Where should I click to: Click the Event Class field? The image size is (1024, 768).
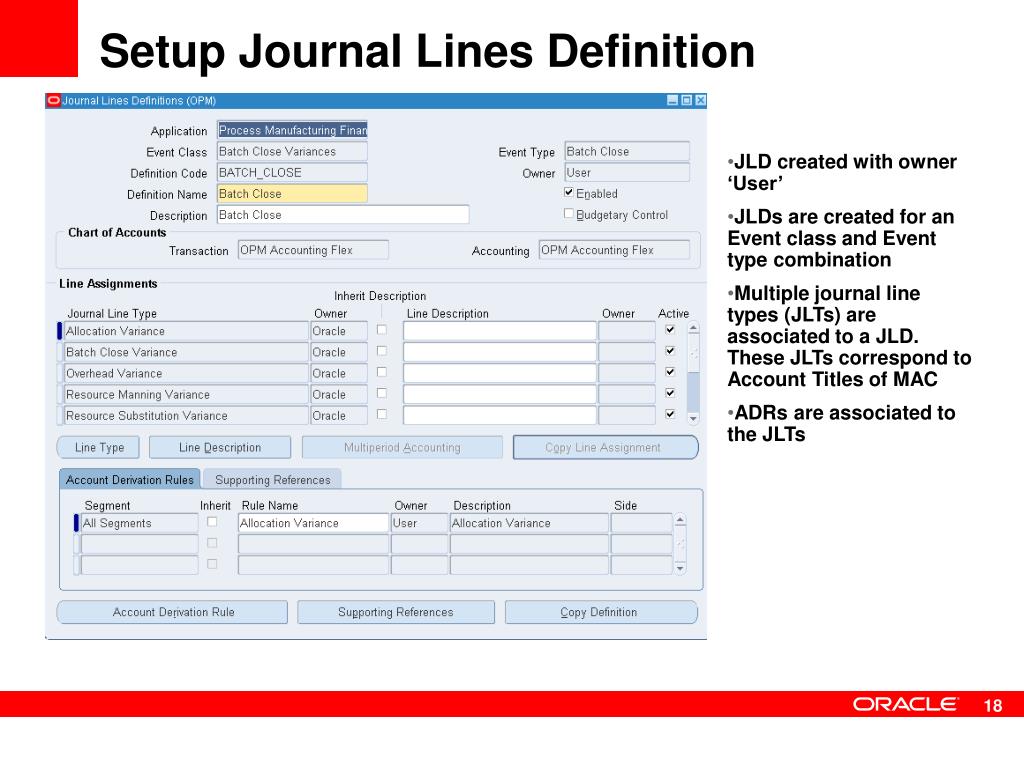pyautogui.click(x=292, y=152)
